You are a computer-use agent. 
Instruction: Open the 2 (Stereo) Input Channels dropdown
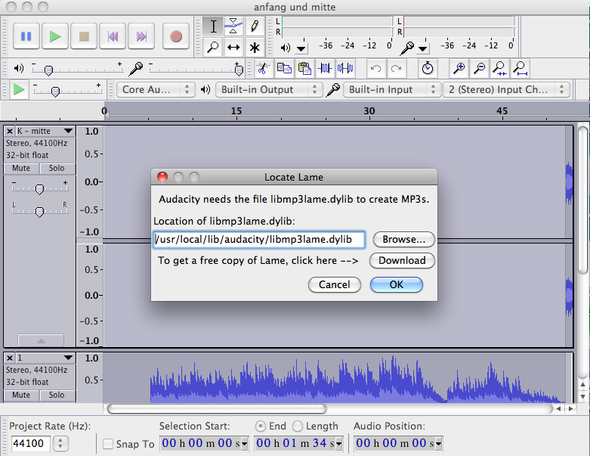point(506,90)
